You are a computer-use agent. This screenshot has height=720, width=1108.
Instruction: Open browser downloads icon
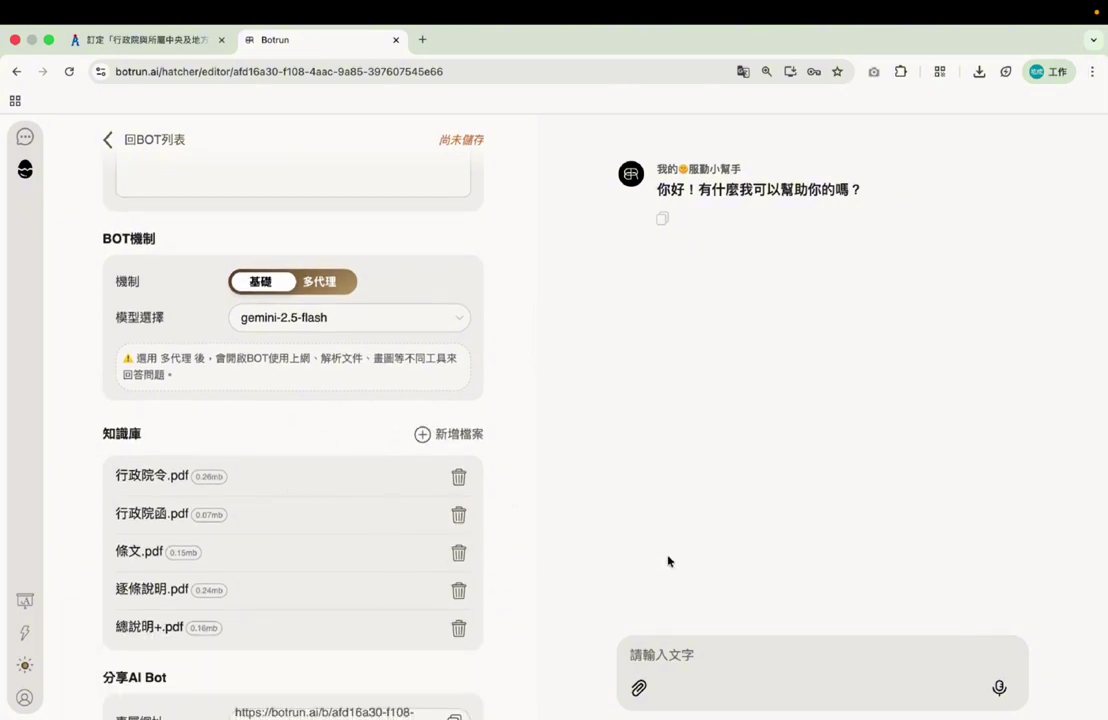point(979,71)
